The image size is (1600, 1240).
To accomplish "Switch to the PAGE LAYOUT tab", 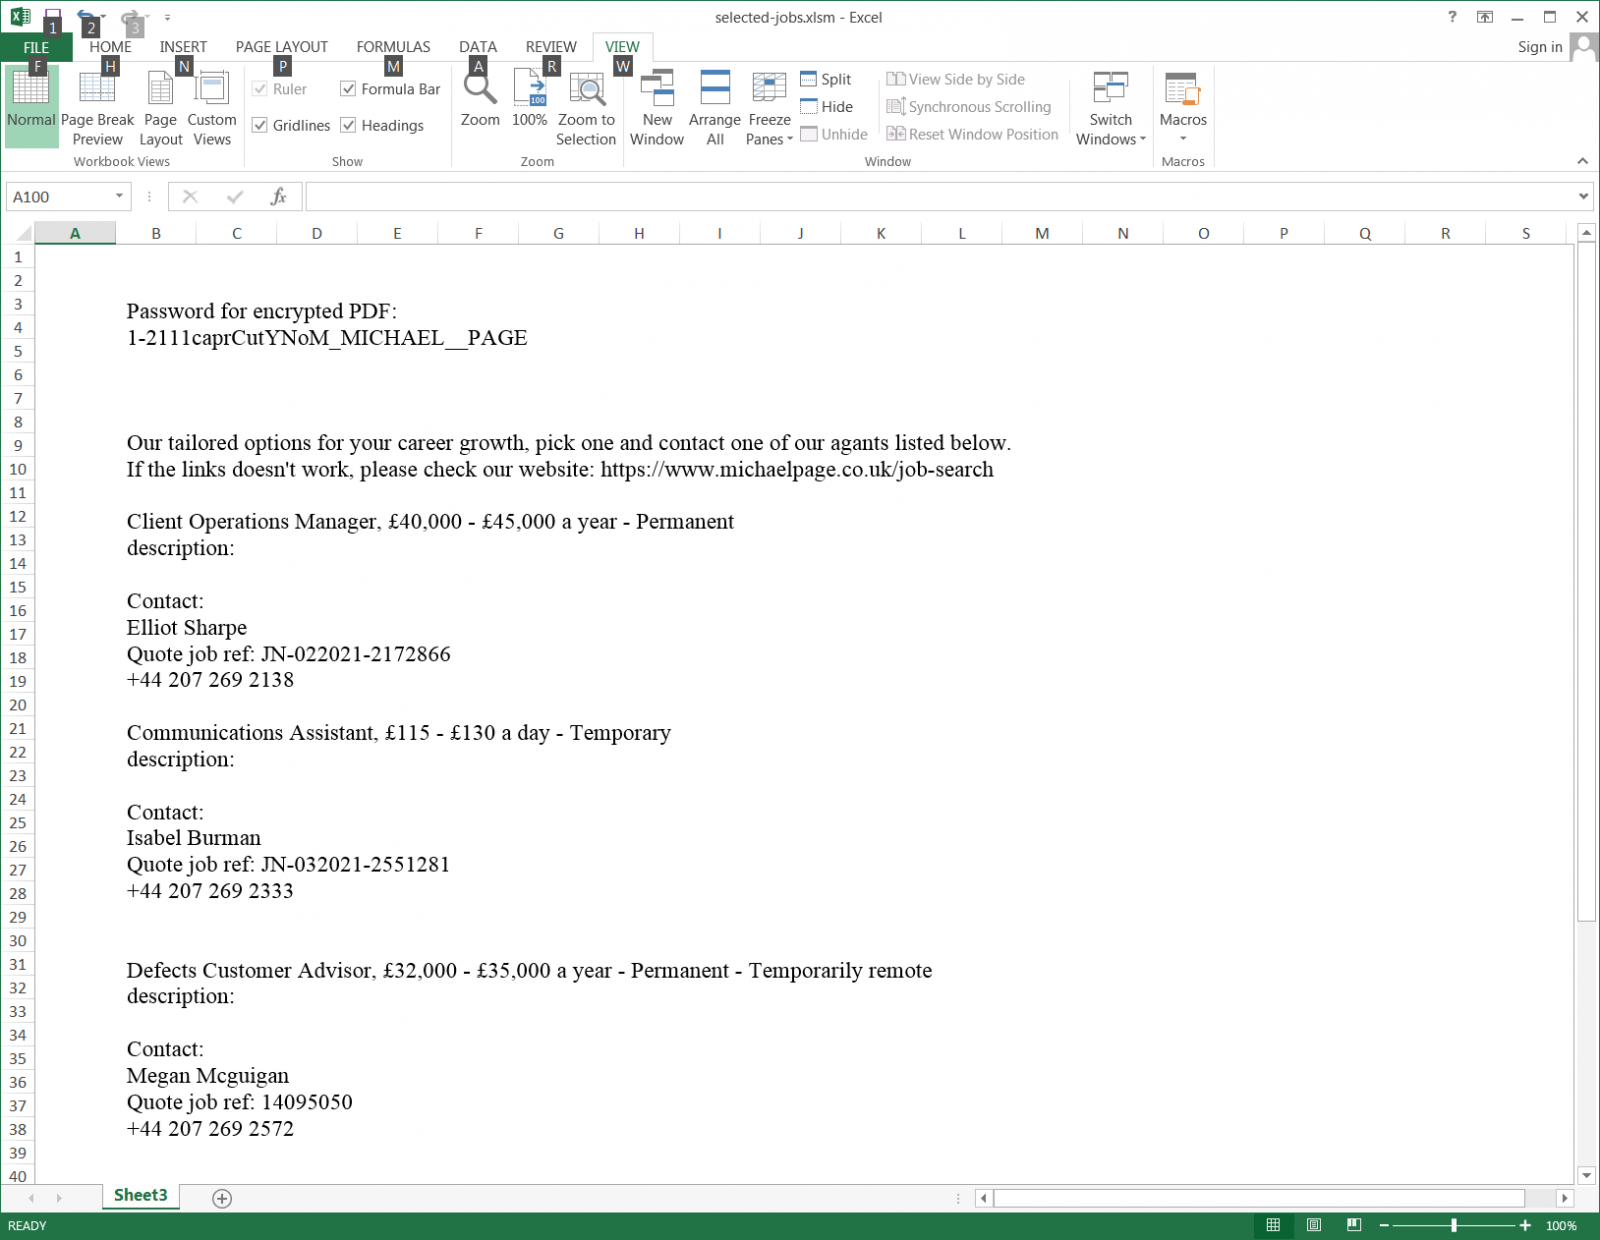I will (x=281, y=47).
